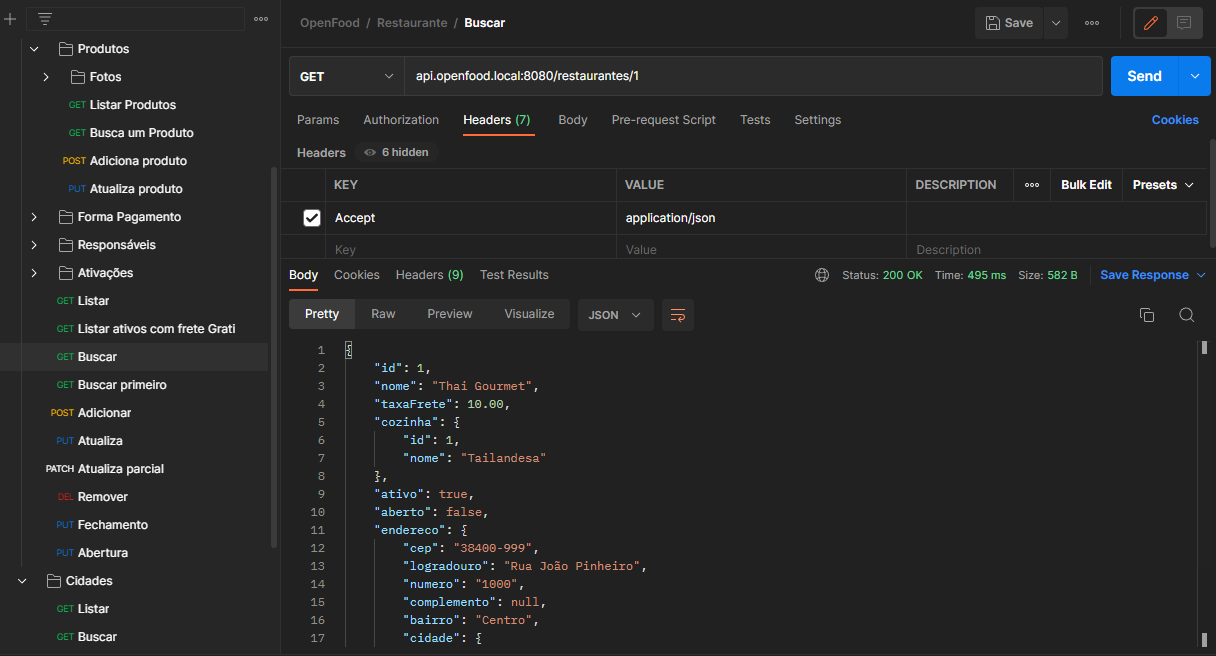This screenshot has width=1216, height=656.
Task: Open the JSON response format dropdown
Action: point(615,314)
